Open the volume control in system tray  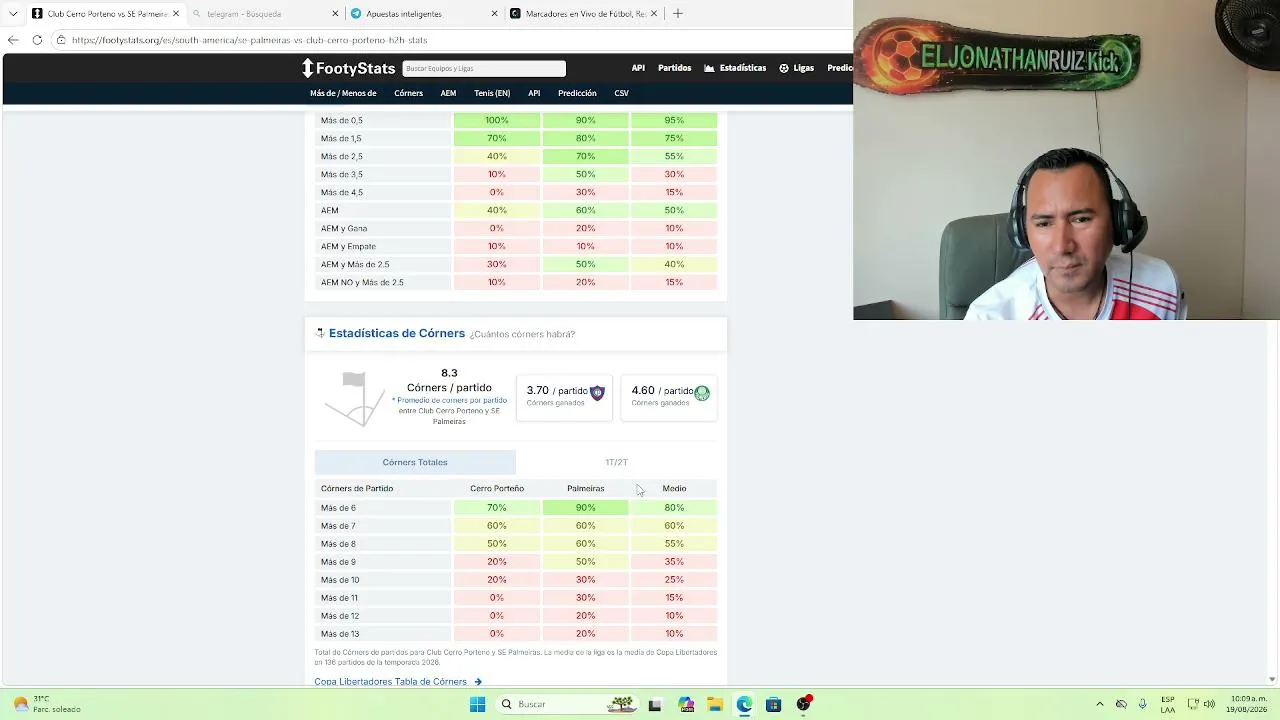pos(1209,704)
